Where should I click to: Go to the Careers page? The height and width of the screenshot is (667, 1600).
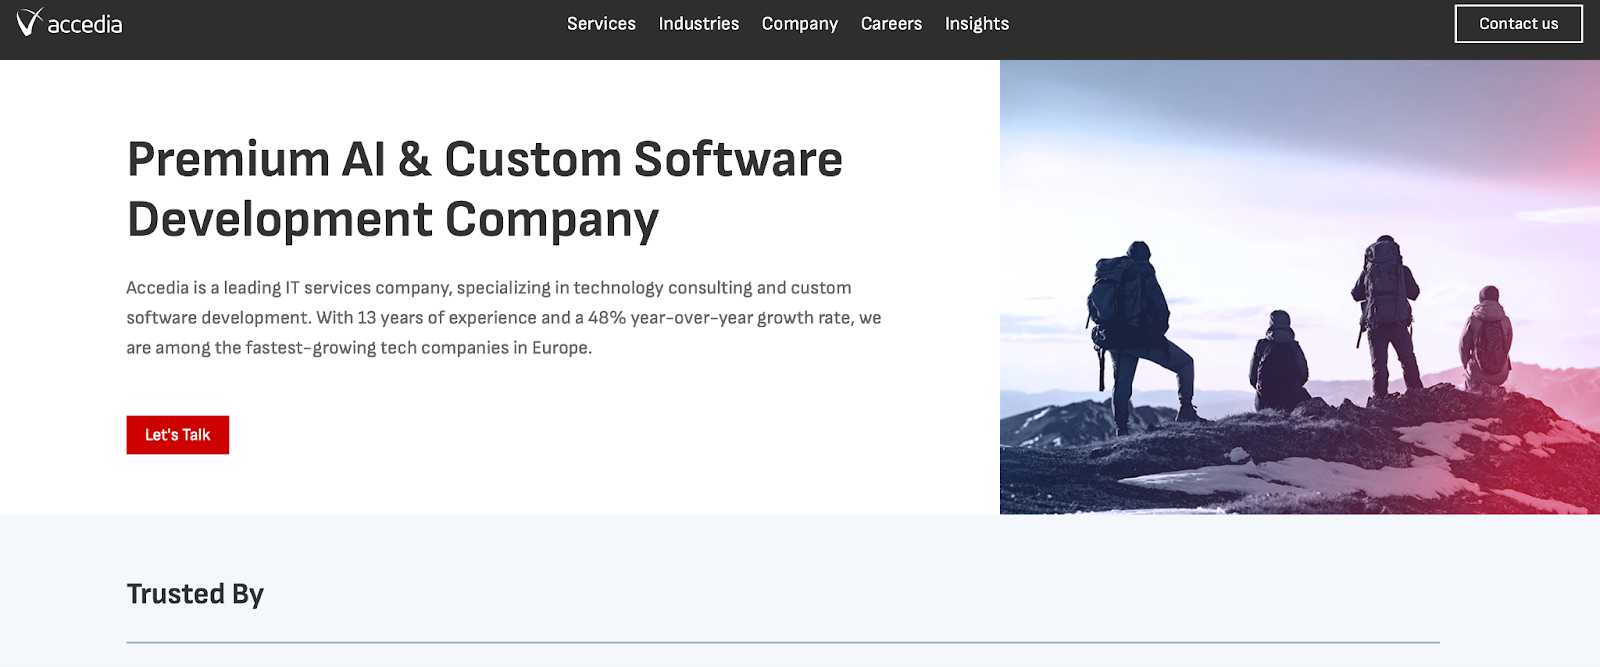click(x=891, y=24)
